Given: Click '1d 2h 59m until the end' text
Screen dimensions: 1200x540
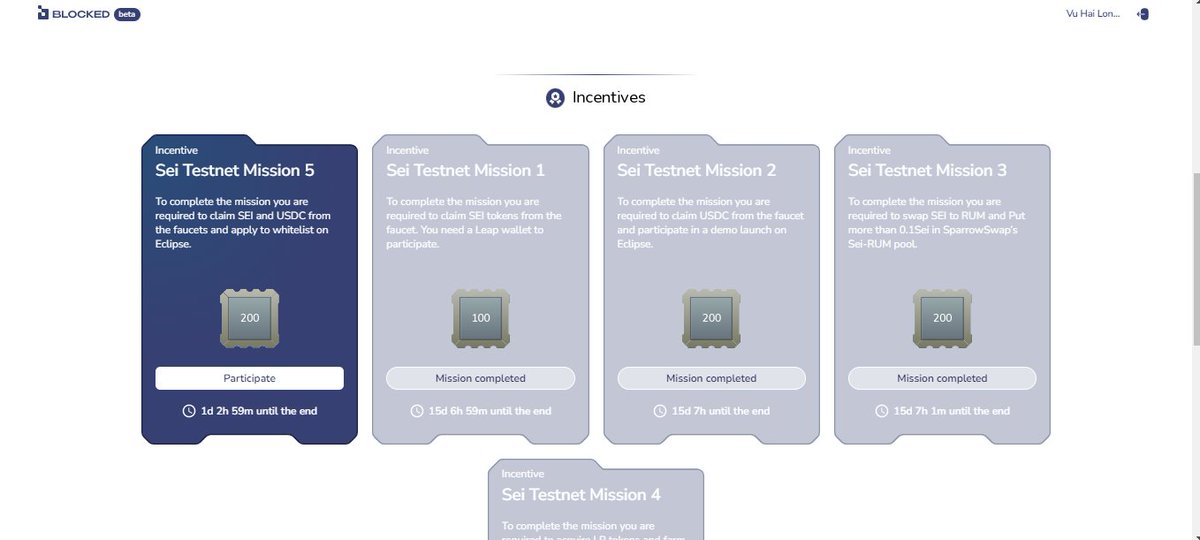Looking at the screenshot, I should (x=257, y=411).
